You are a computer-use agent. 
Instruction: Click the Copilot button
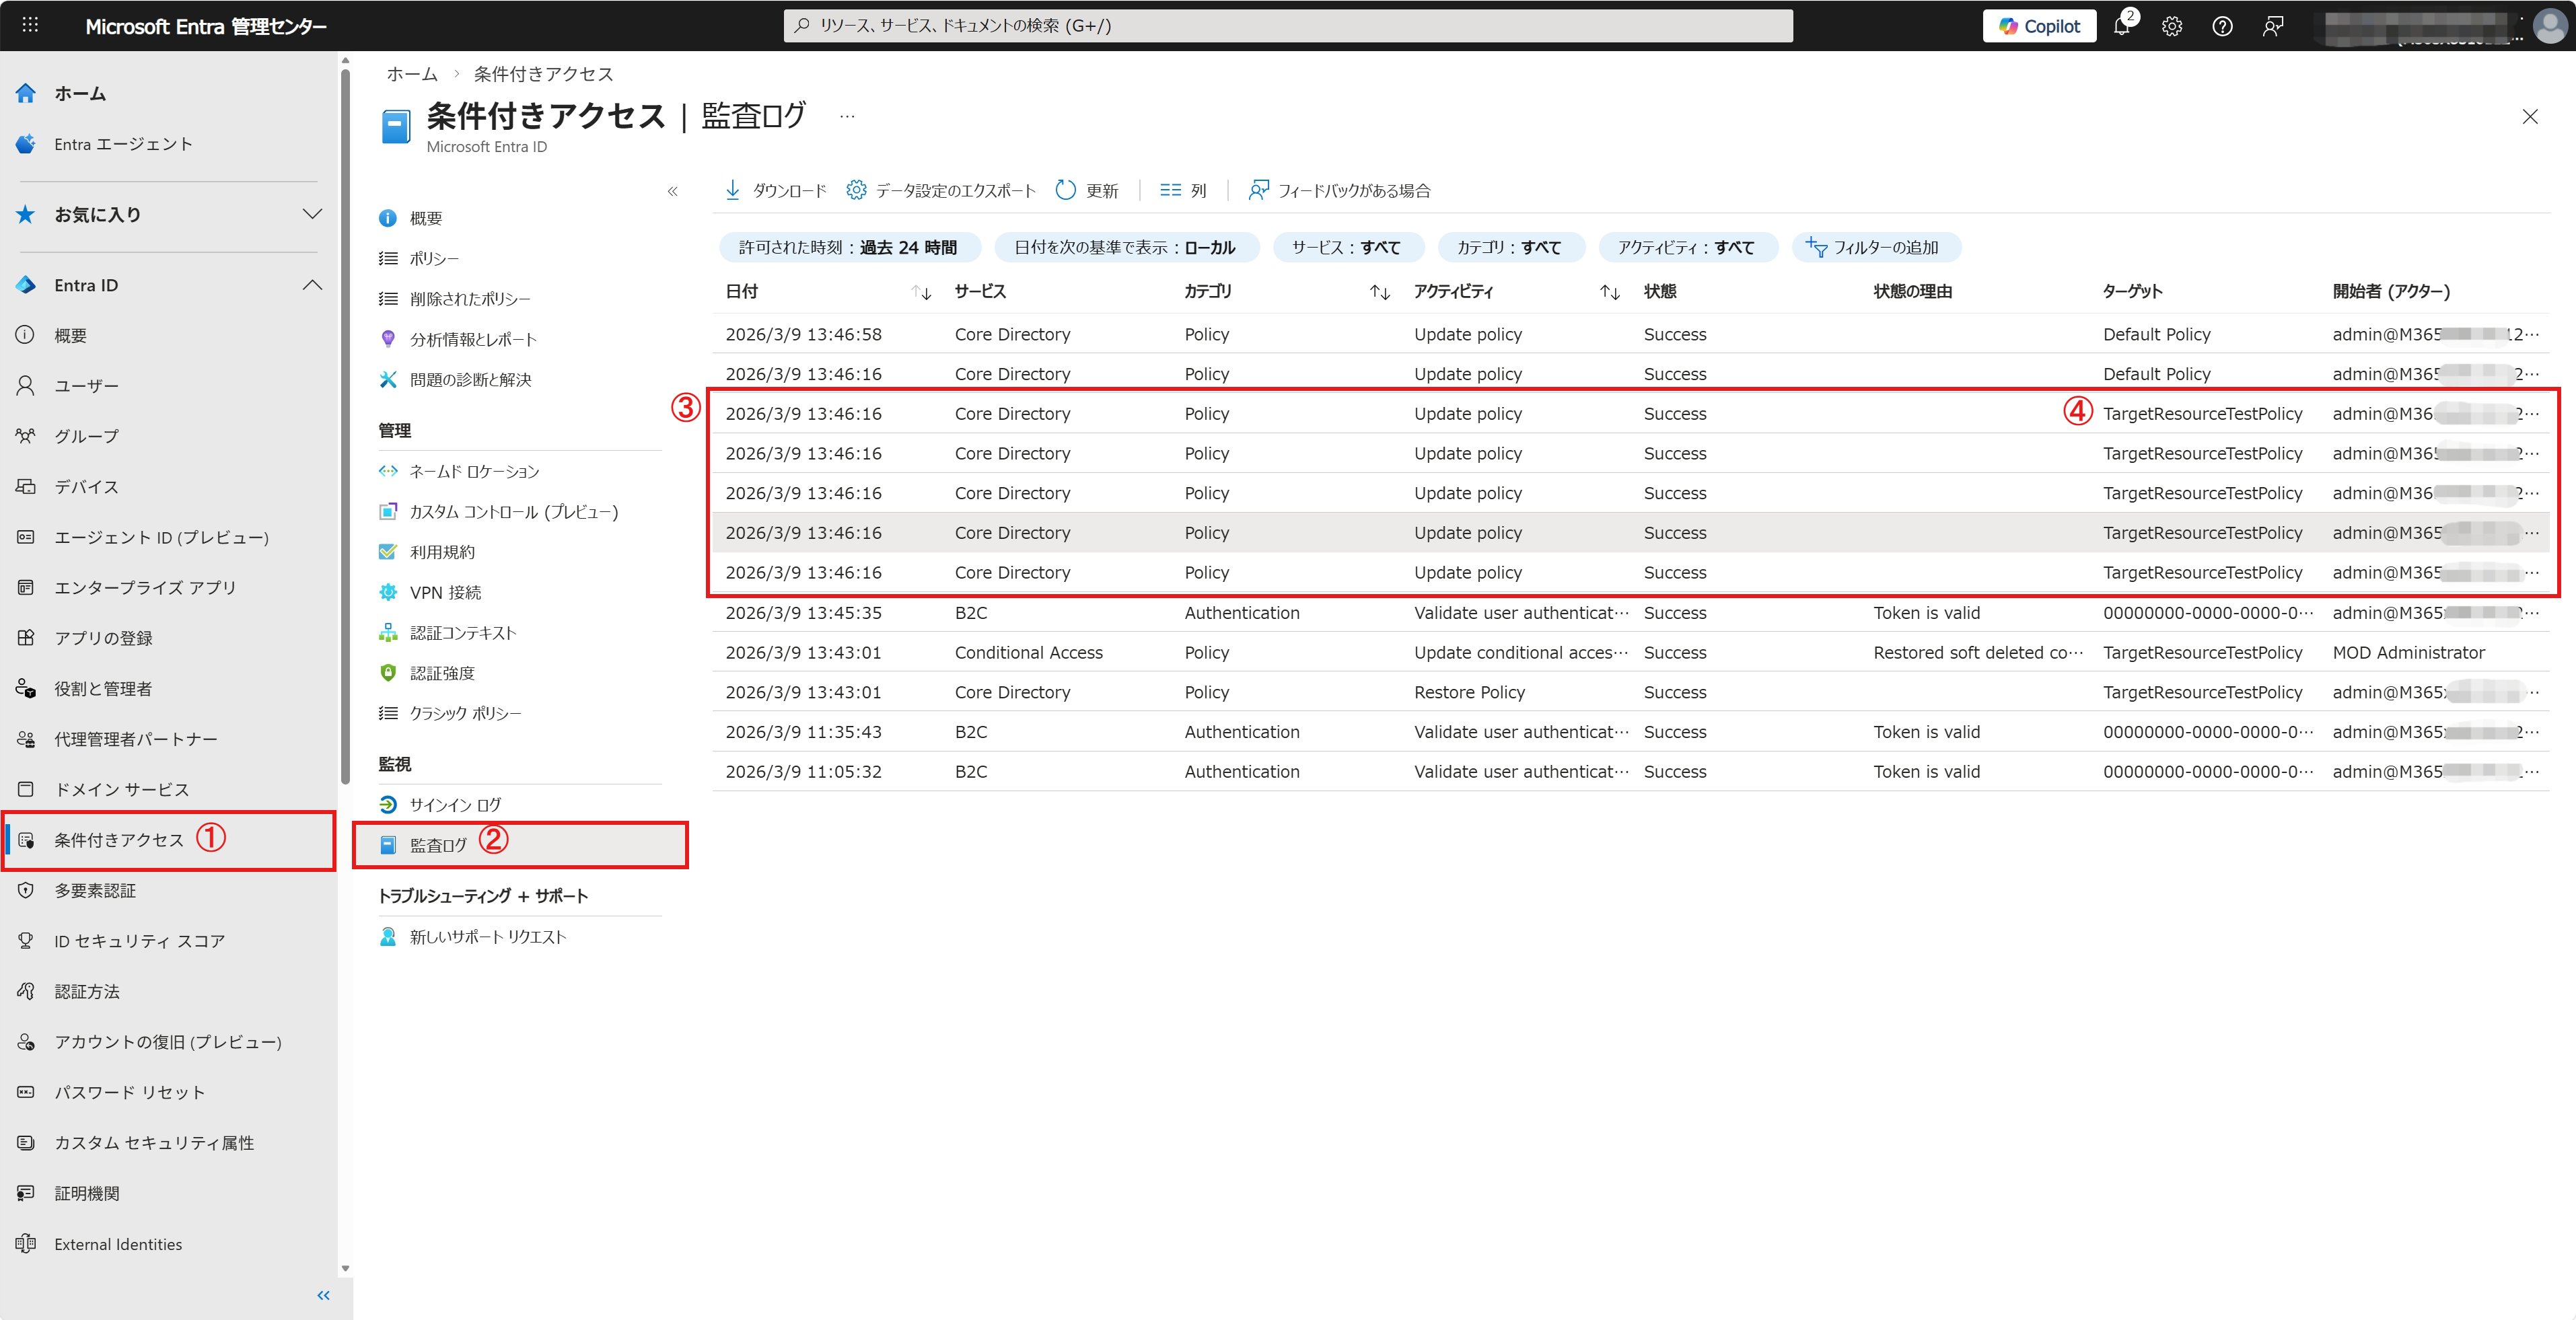[2039, 27]
